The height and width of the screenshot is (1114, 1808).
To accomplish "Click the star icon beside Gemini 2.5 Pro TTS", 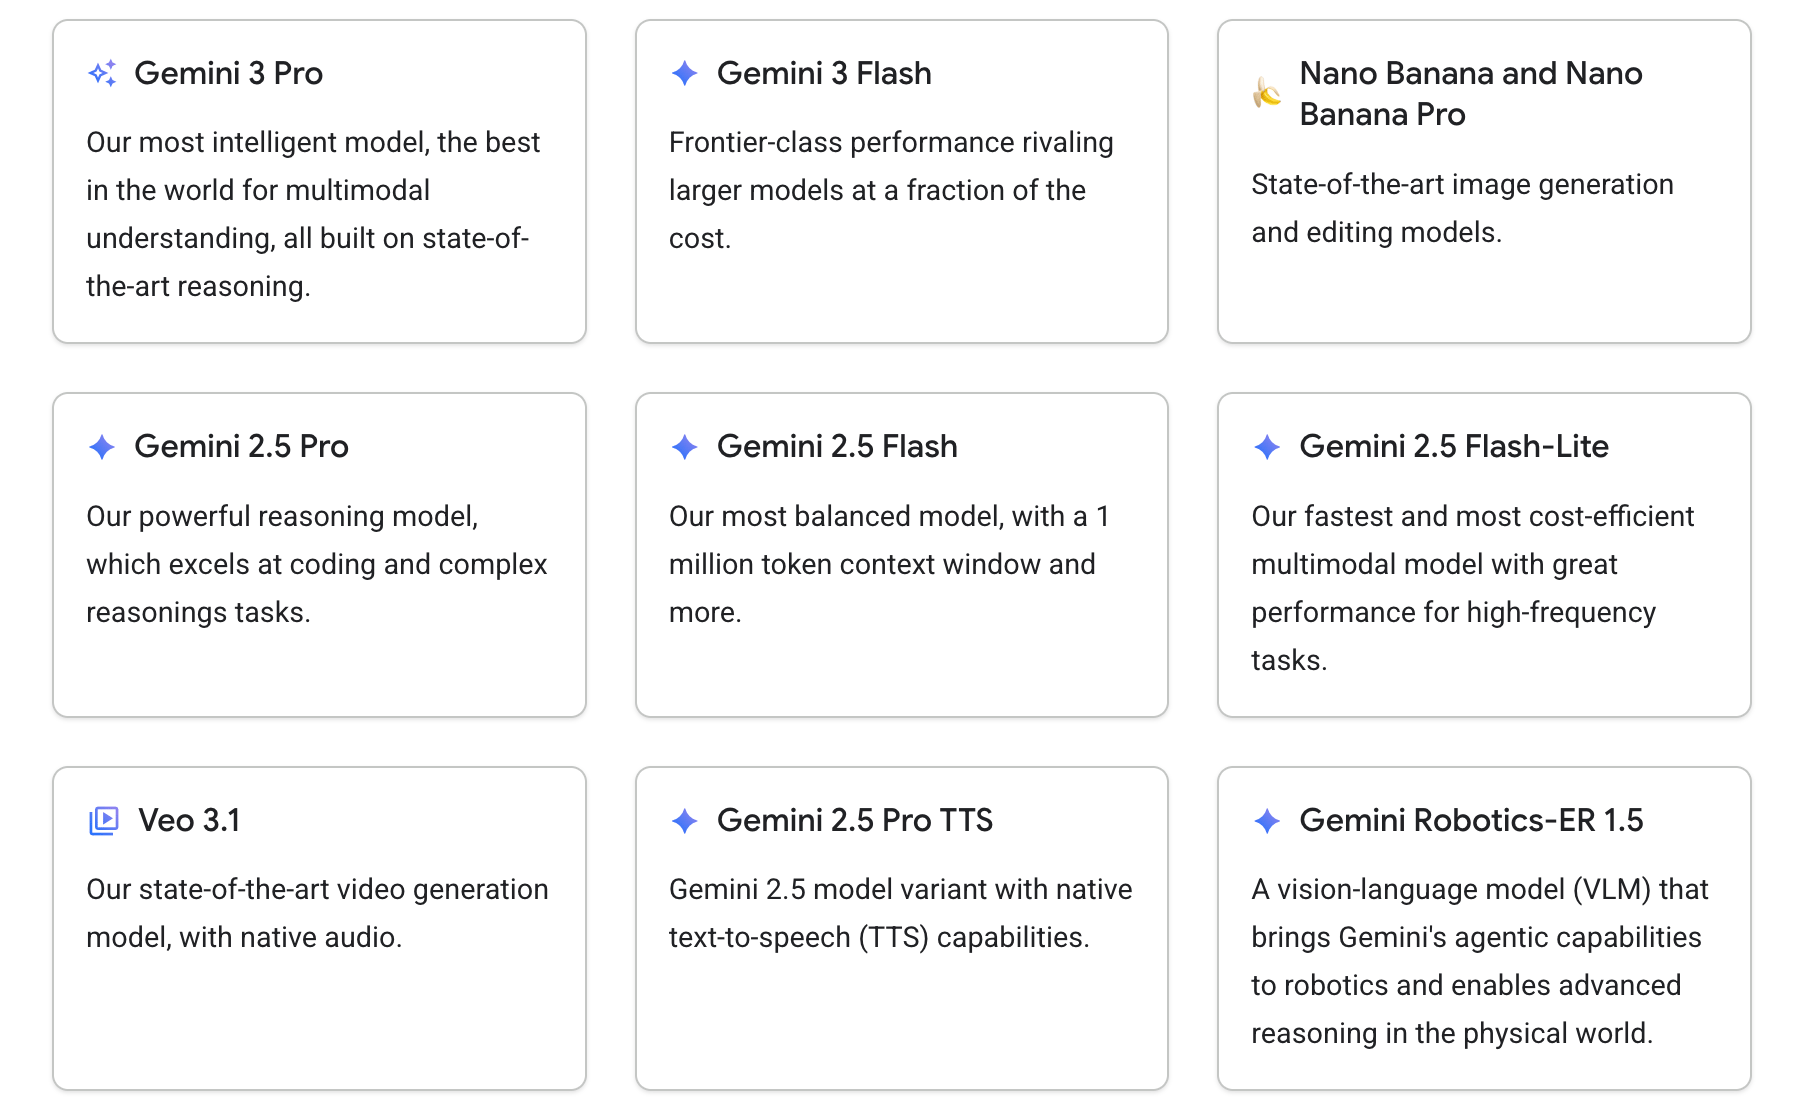I will [685, 821].
